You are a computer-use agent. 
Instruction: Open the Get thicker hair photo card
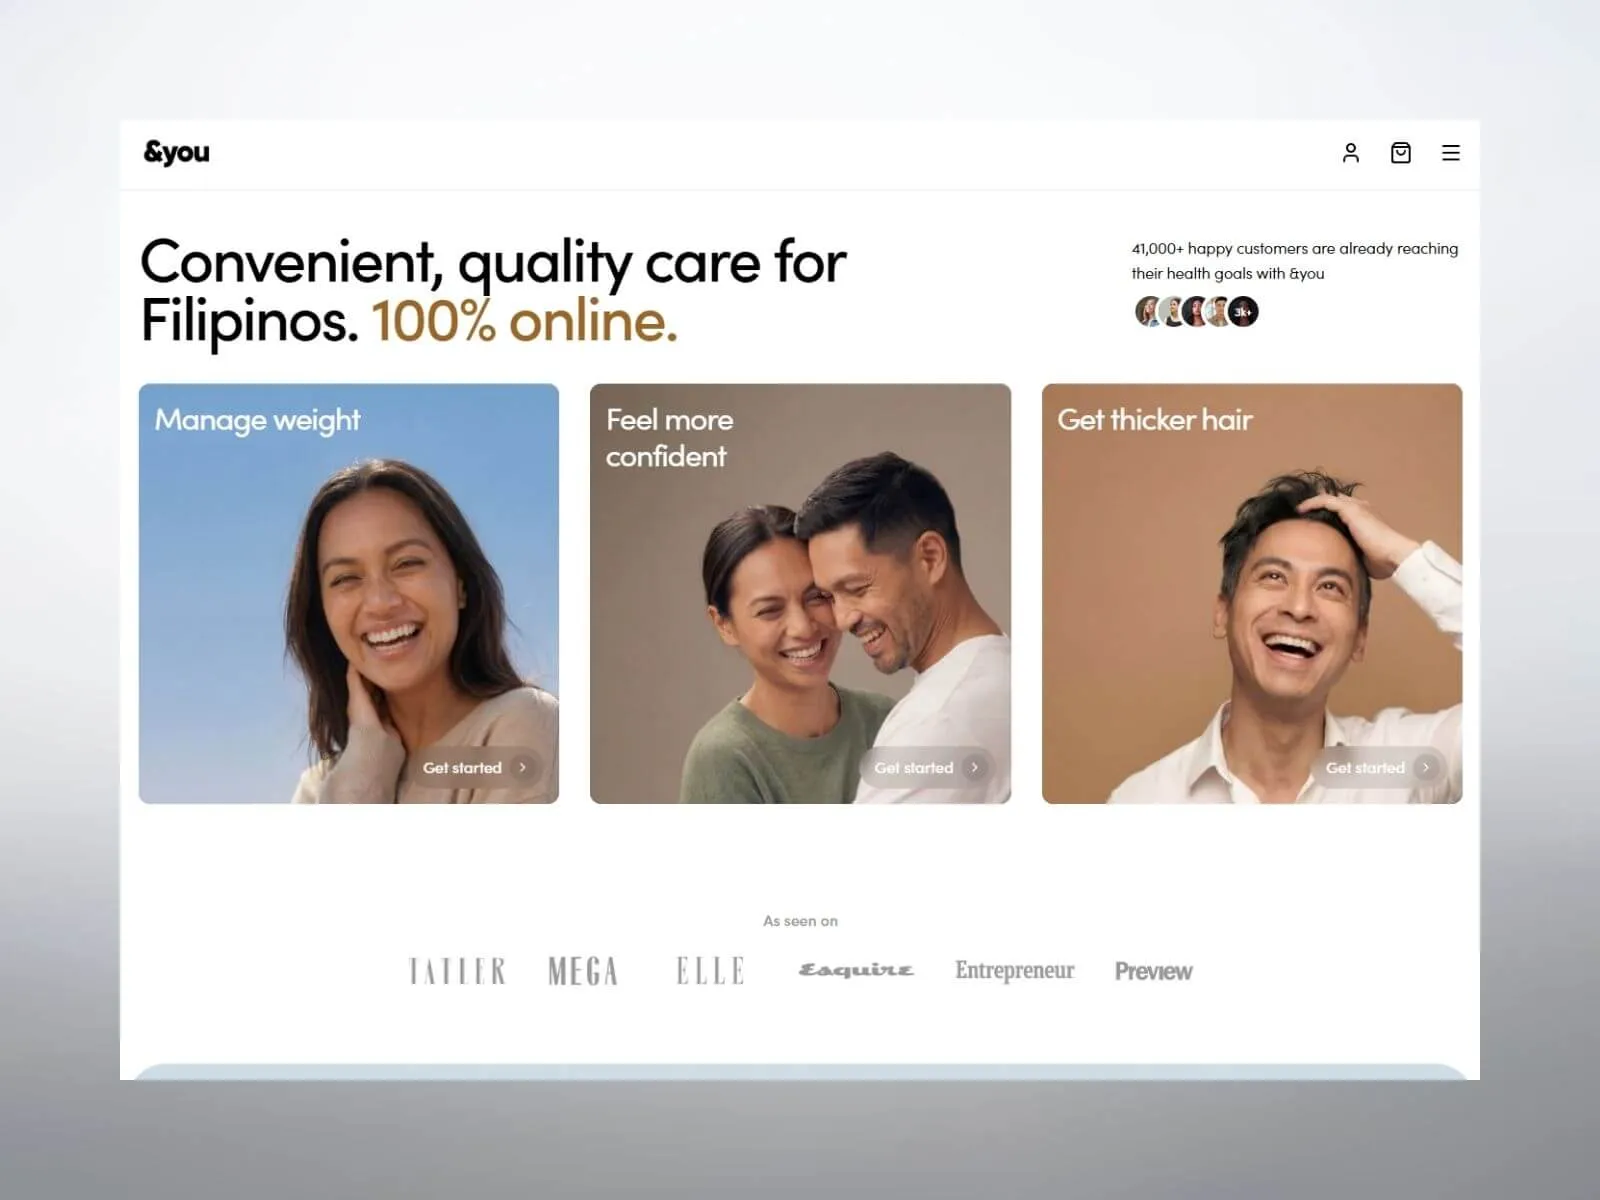pyautogui.click(x=1252, y=594)
